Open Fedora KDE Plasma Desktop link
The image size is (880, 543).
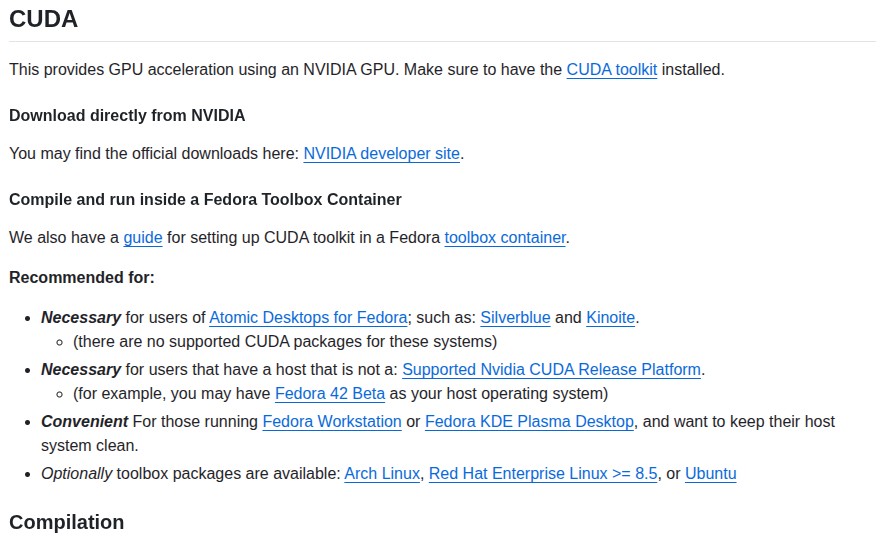coord(529,422)
